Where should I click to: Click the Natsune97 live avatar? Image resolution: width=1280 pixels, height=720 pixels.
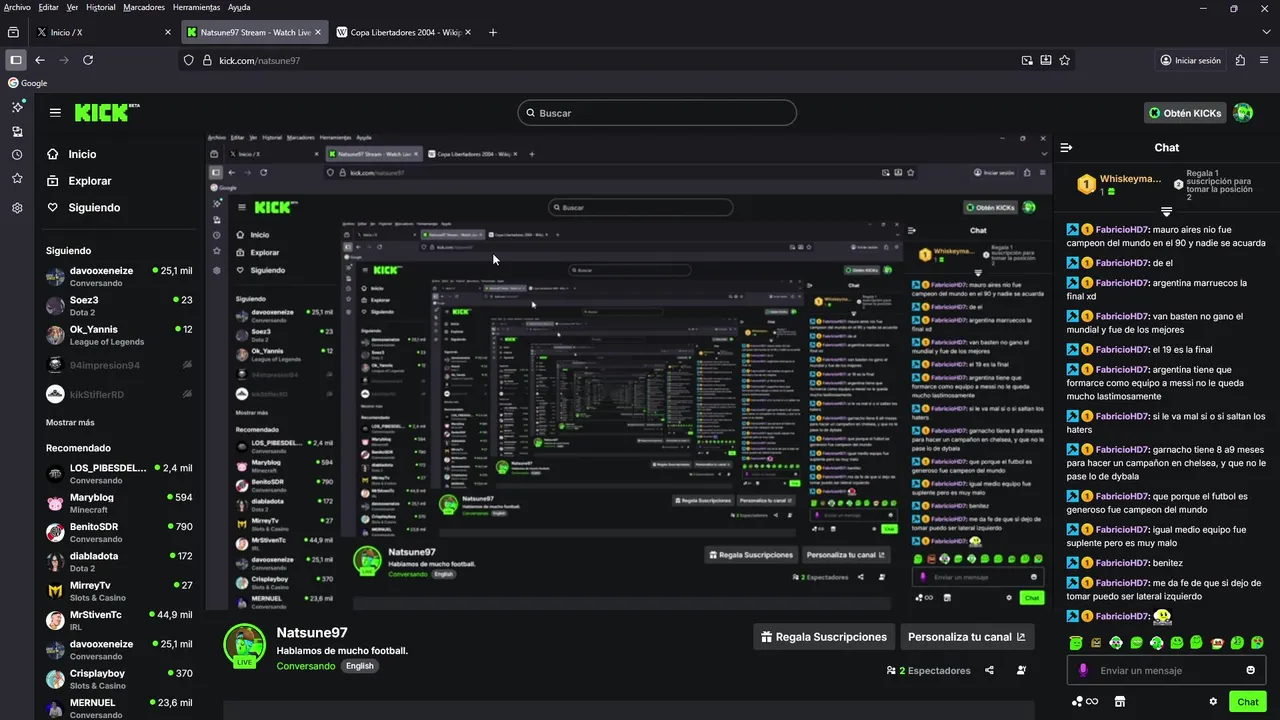click(x=244, y=646)
